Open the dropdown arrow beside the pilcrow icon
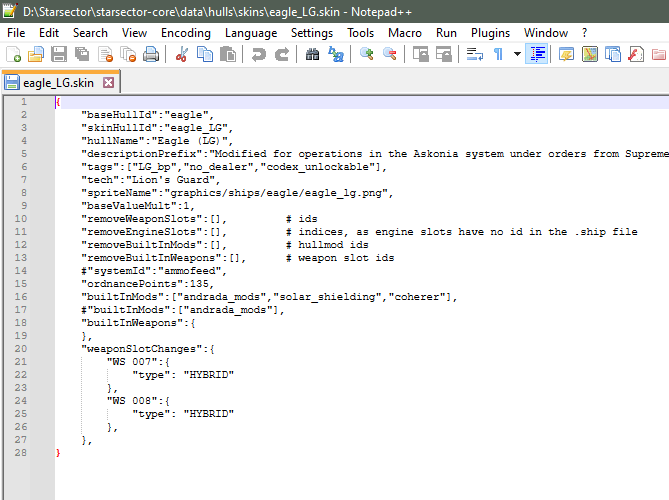Image resolution: width=669 pixels, height=500 pixels. [517, 55]
